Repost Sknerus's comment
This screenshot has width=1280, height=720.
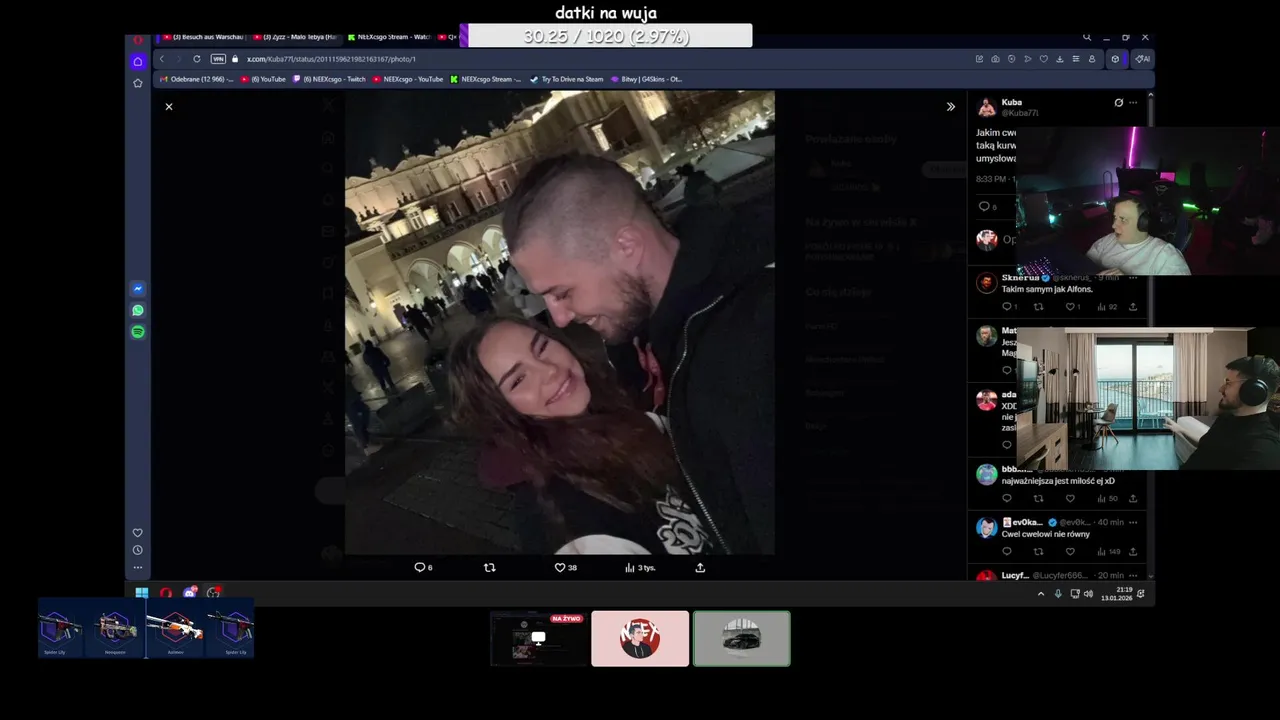pyautogui.click(x=1038, y=307)
